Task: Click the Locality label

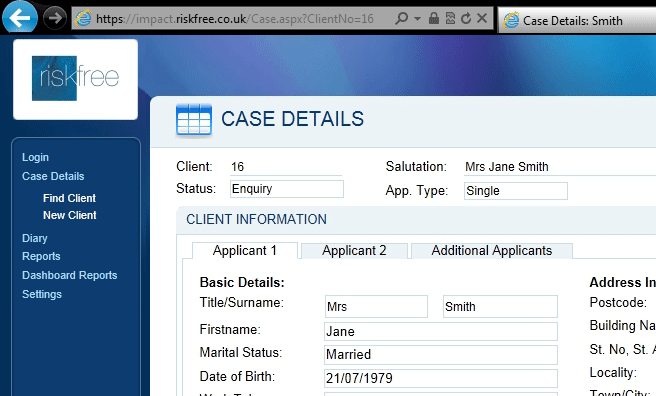Action: coord(613,372)
